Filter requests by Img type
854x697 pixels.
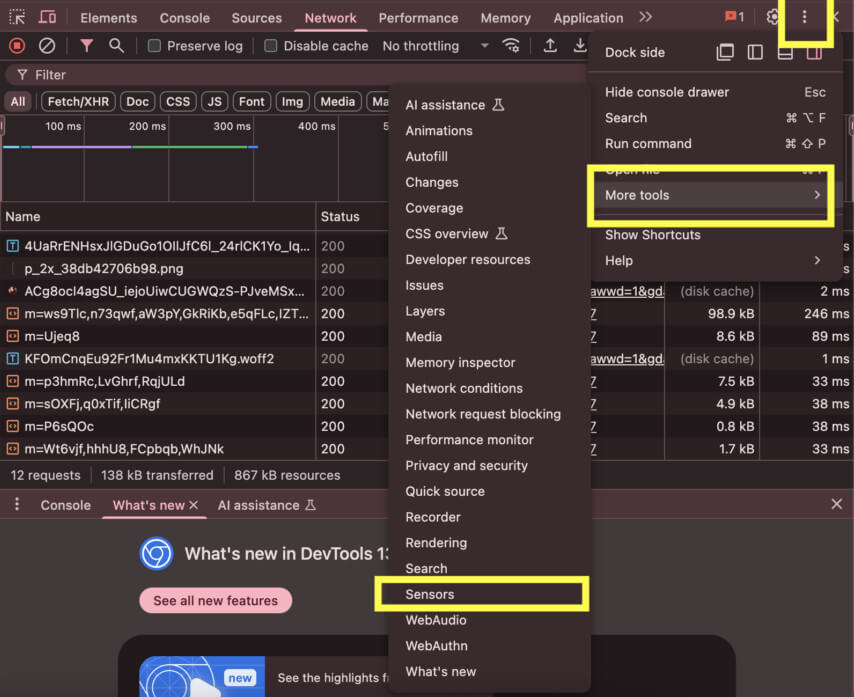[x=292, y=102]
